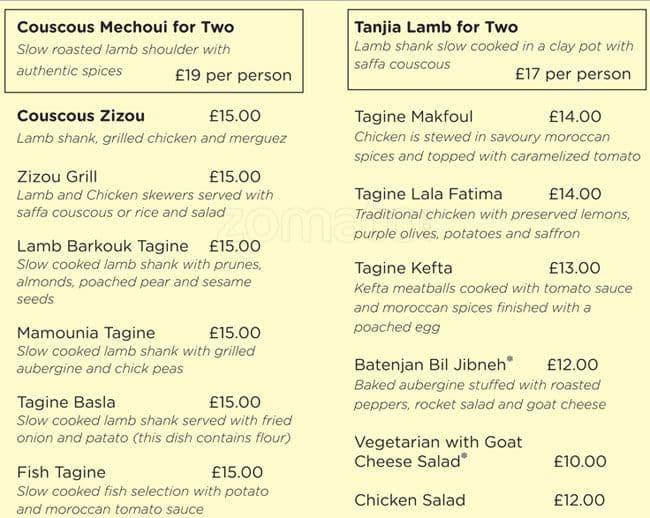Select the Tagine Basla menu item

coord(66,402)
